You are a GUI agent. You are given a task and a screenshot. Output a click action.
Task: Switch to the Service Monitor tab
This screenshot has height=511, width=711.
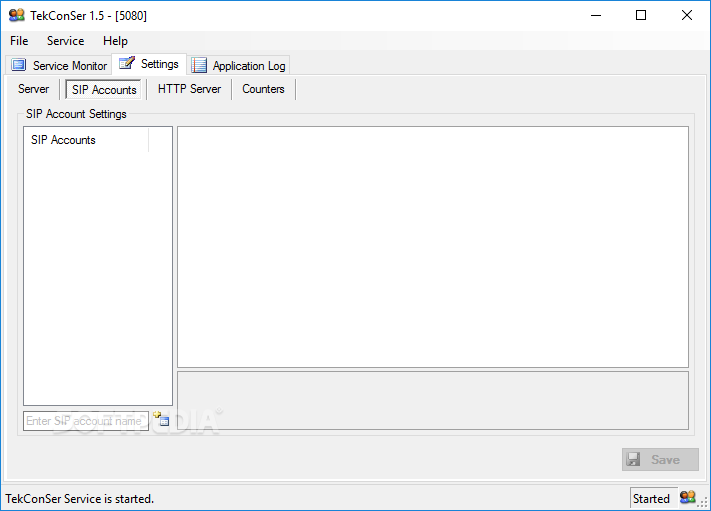tap(59, 65)
